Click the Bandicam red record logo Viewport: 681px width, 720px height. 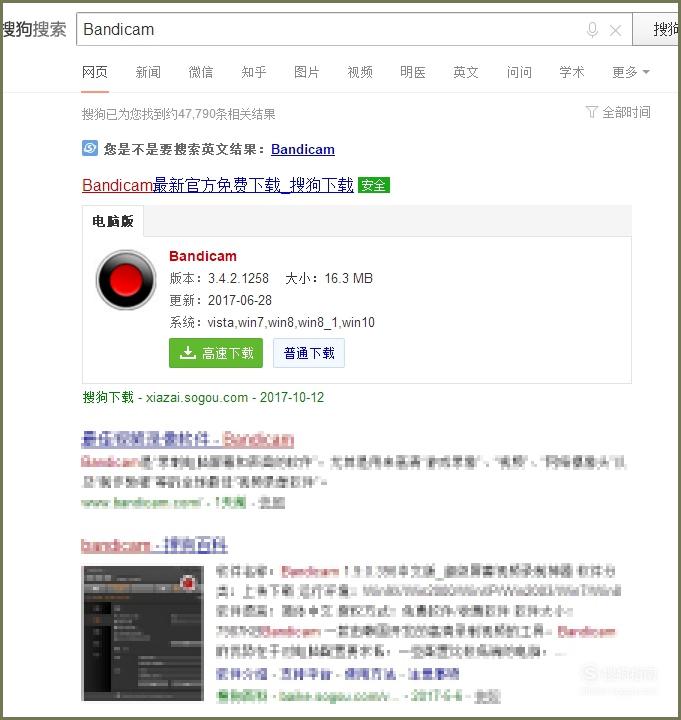[126, 280]
